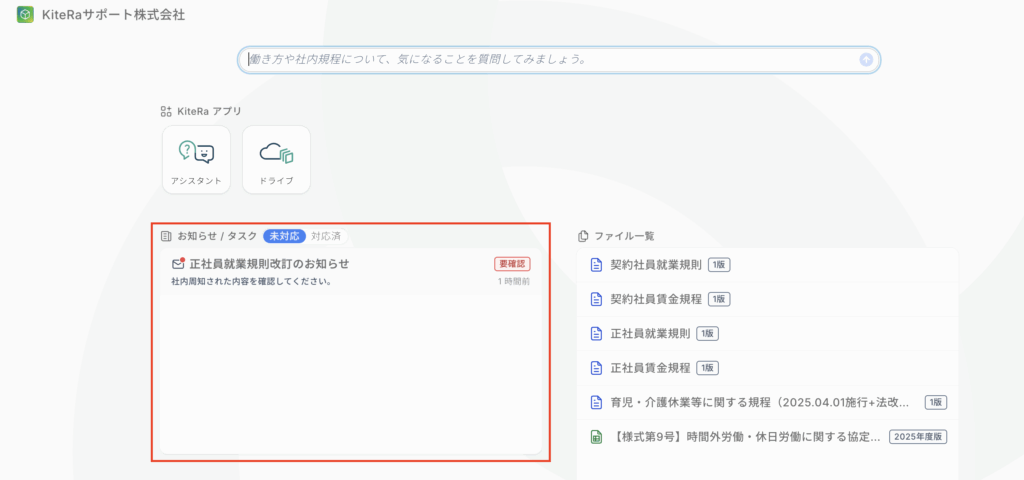Screen dimensions: 1024x480
Task: Open the 正社員就業規則改訂のお知らせ notification
Action: [x=270, y=264]
